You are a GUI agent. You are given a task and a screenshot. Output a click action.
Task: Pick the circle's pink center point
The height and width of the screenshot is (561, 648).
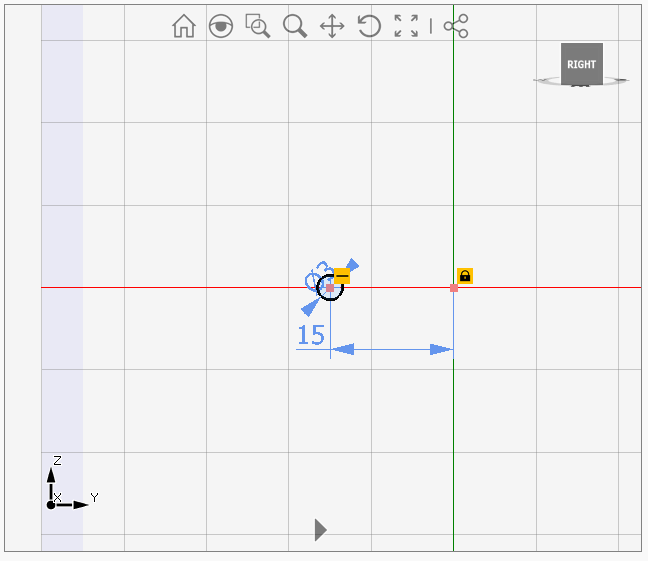click(x=330, y=288)
